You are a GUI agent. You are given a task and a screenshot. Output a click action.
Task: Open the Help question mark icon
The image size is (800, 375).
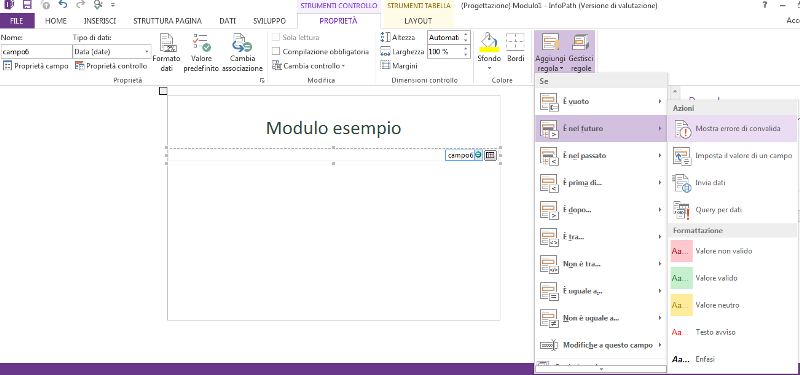pos(765,5)
